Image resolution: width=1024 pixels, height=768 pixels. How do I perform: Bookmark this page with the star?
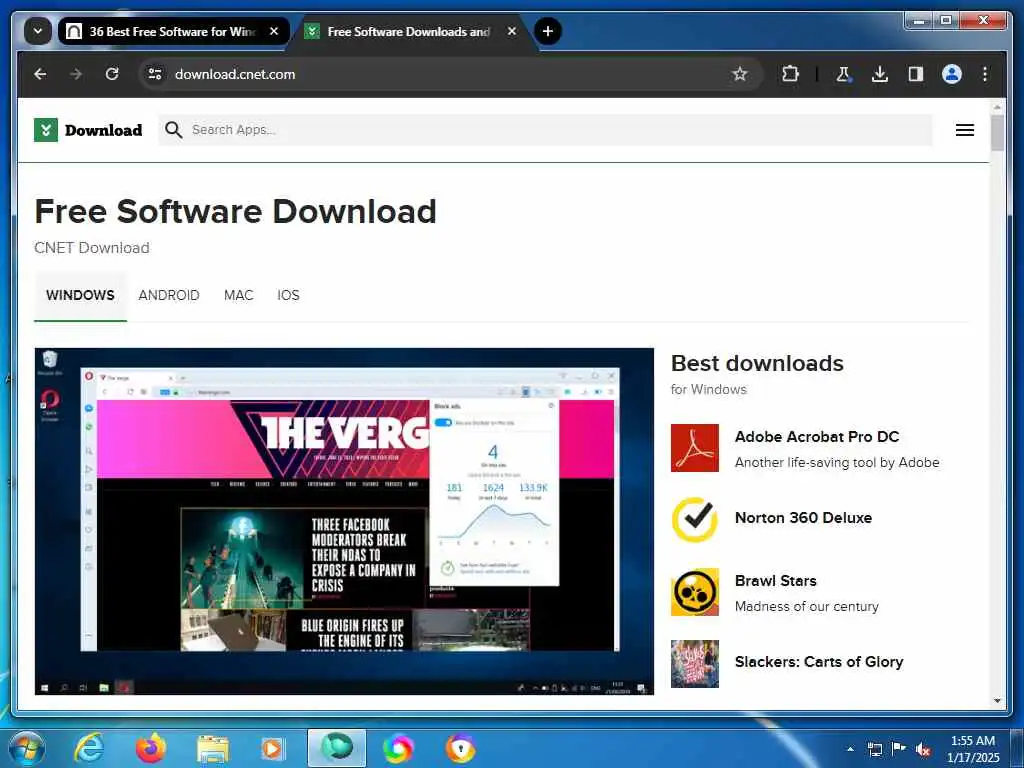point(739,74)
